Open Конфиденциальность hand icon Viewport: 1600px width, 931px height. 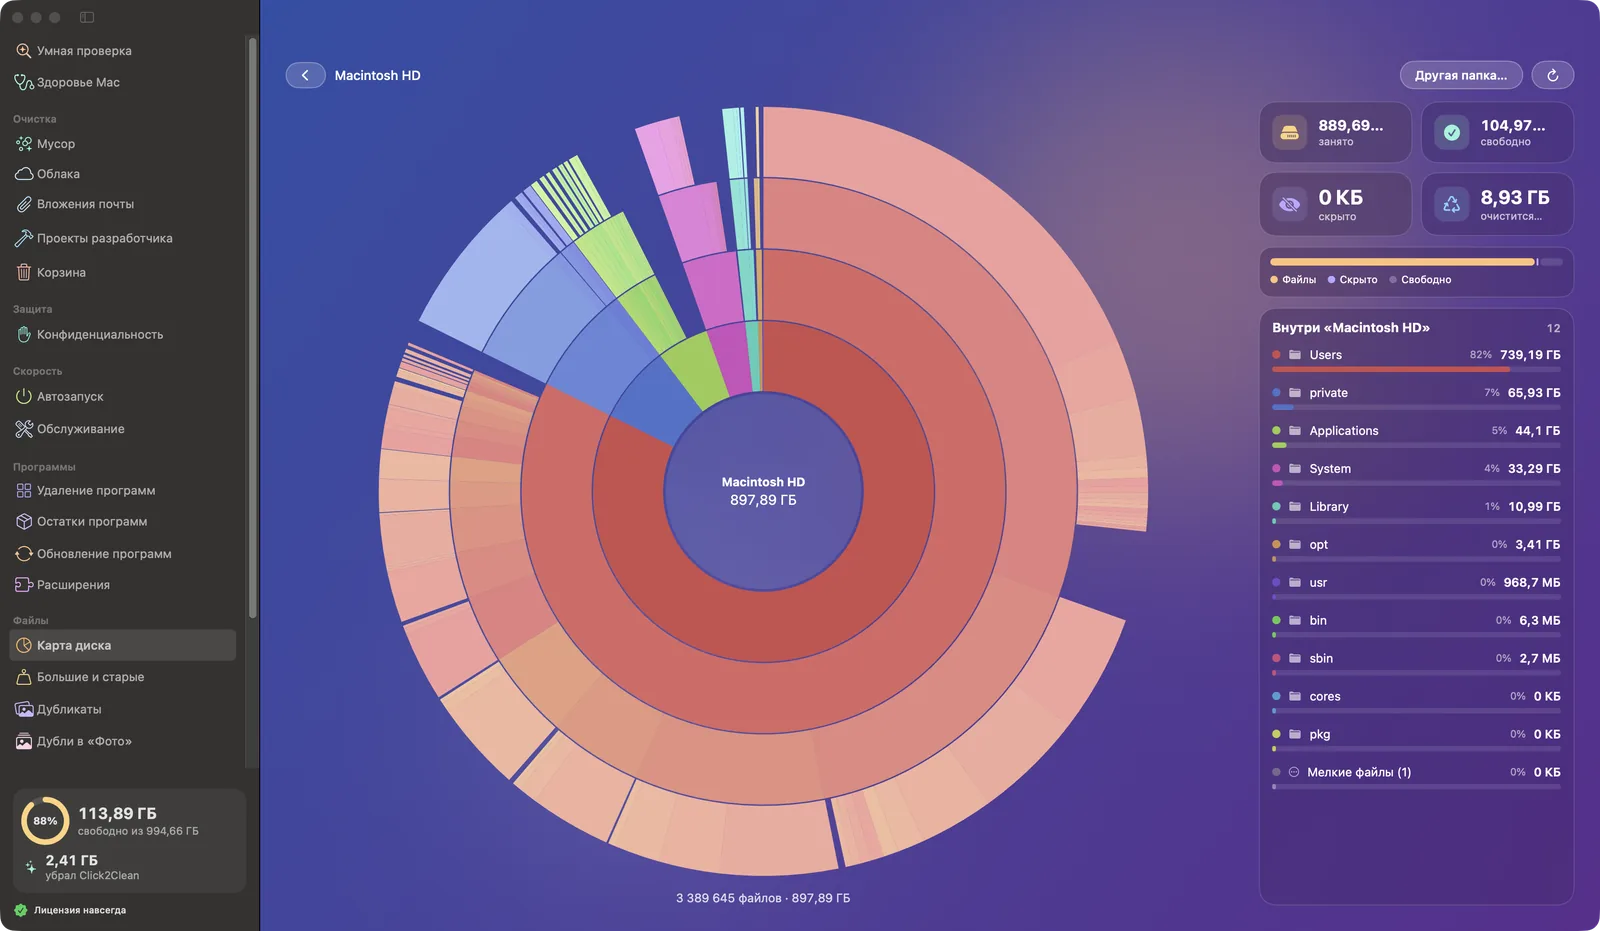(x=24, y=334)
